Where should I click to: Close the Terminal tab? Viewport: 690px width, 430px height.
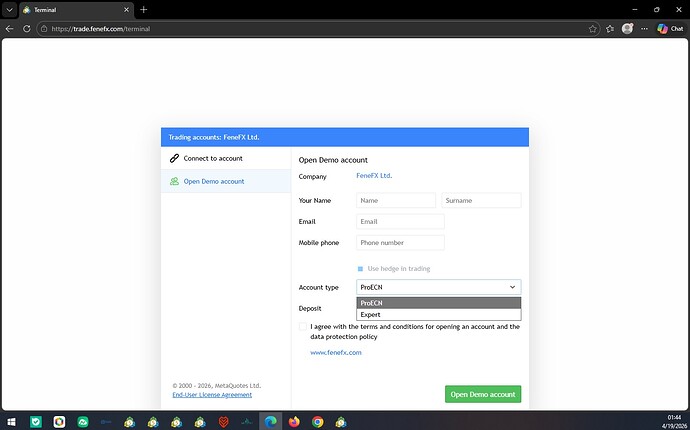pyautogui.click(x=126, y=10)
